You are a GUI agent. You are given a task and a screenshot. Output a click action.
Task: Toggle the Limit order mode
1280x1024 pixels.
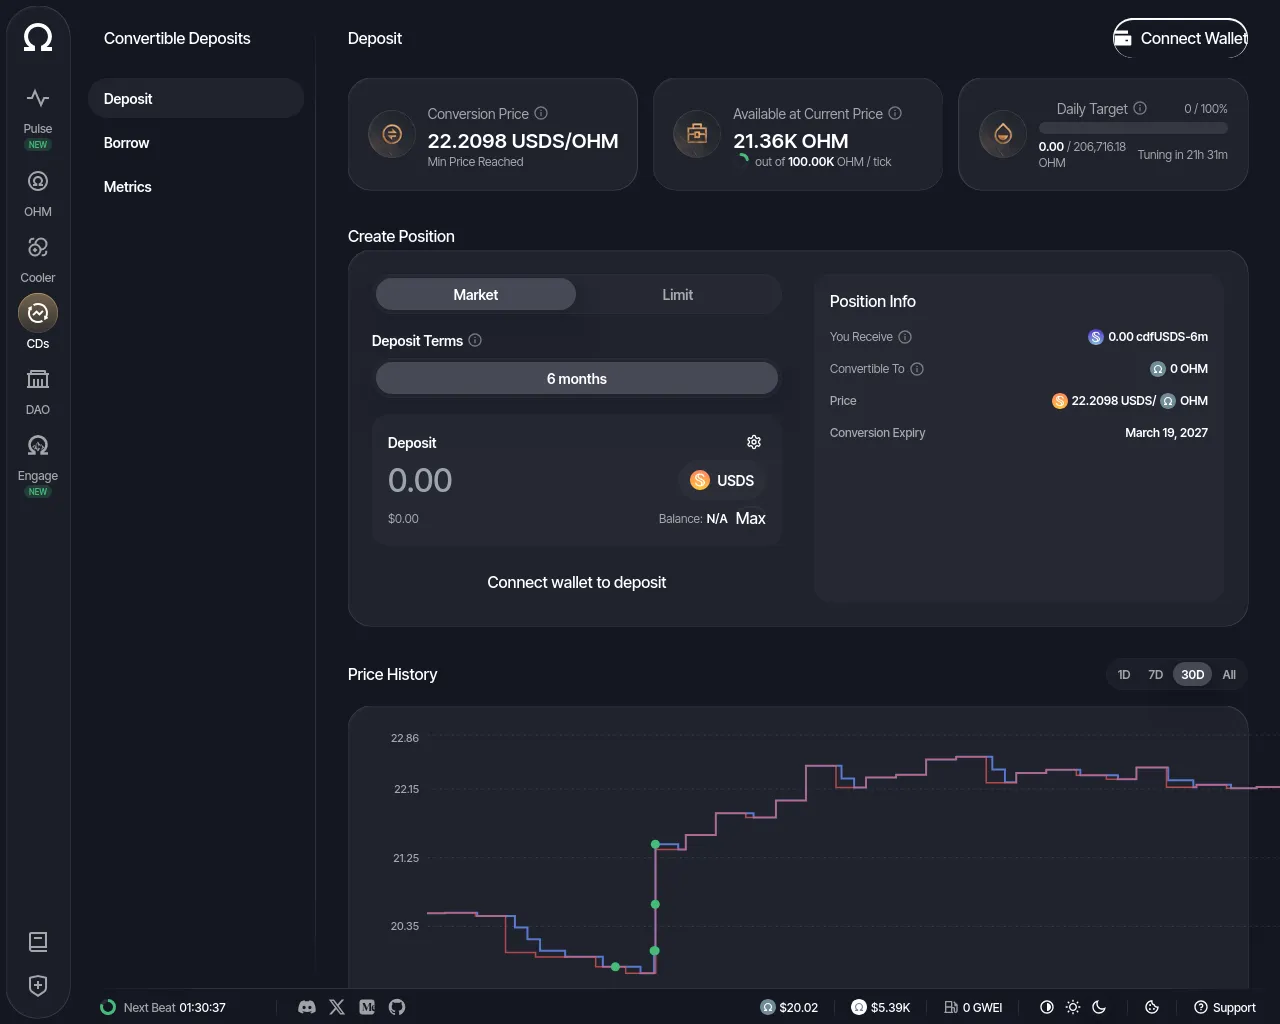pyautogui.click(x=677, y=295)
